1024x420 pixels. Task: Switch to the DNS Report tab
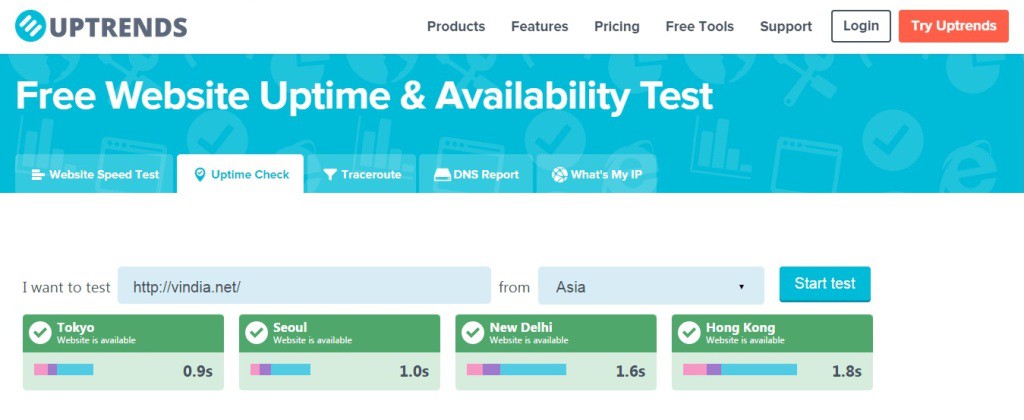(477, 174)
